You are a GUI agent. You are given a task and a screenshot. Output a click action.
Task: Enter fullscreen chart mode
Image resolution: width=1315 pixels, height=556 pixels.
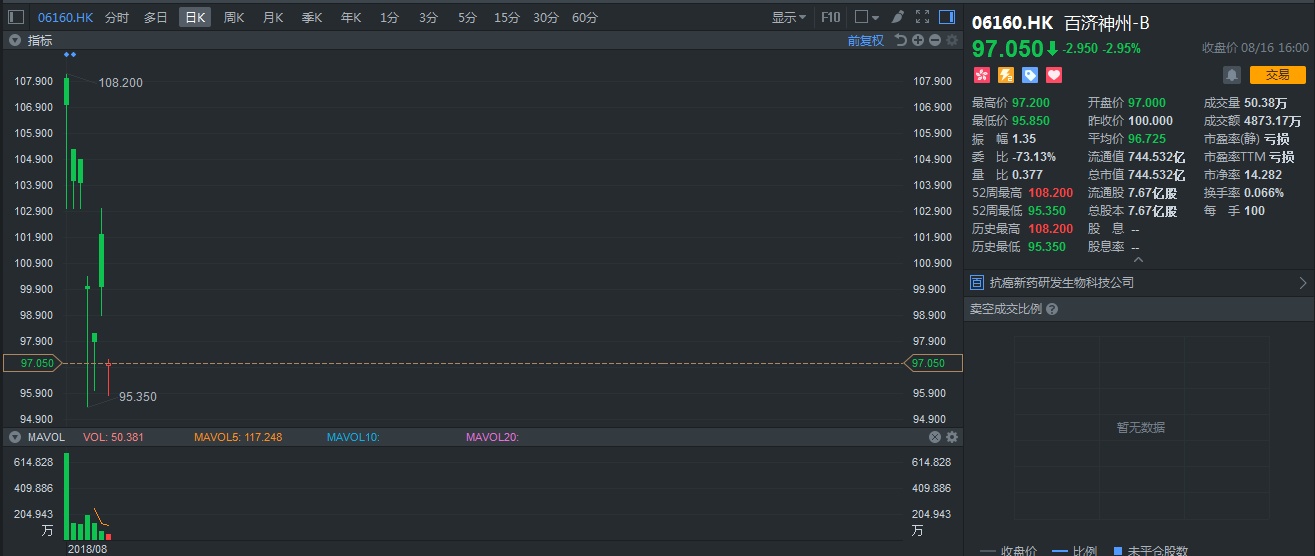tap(922, 17)
